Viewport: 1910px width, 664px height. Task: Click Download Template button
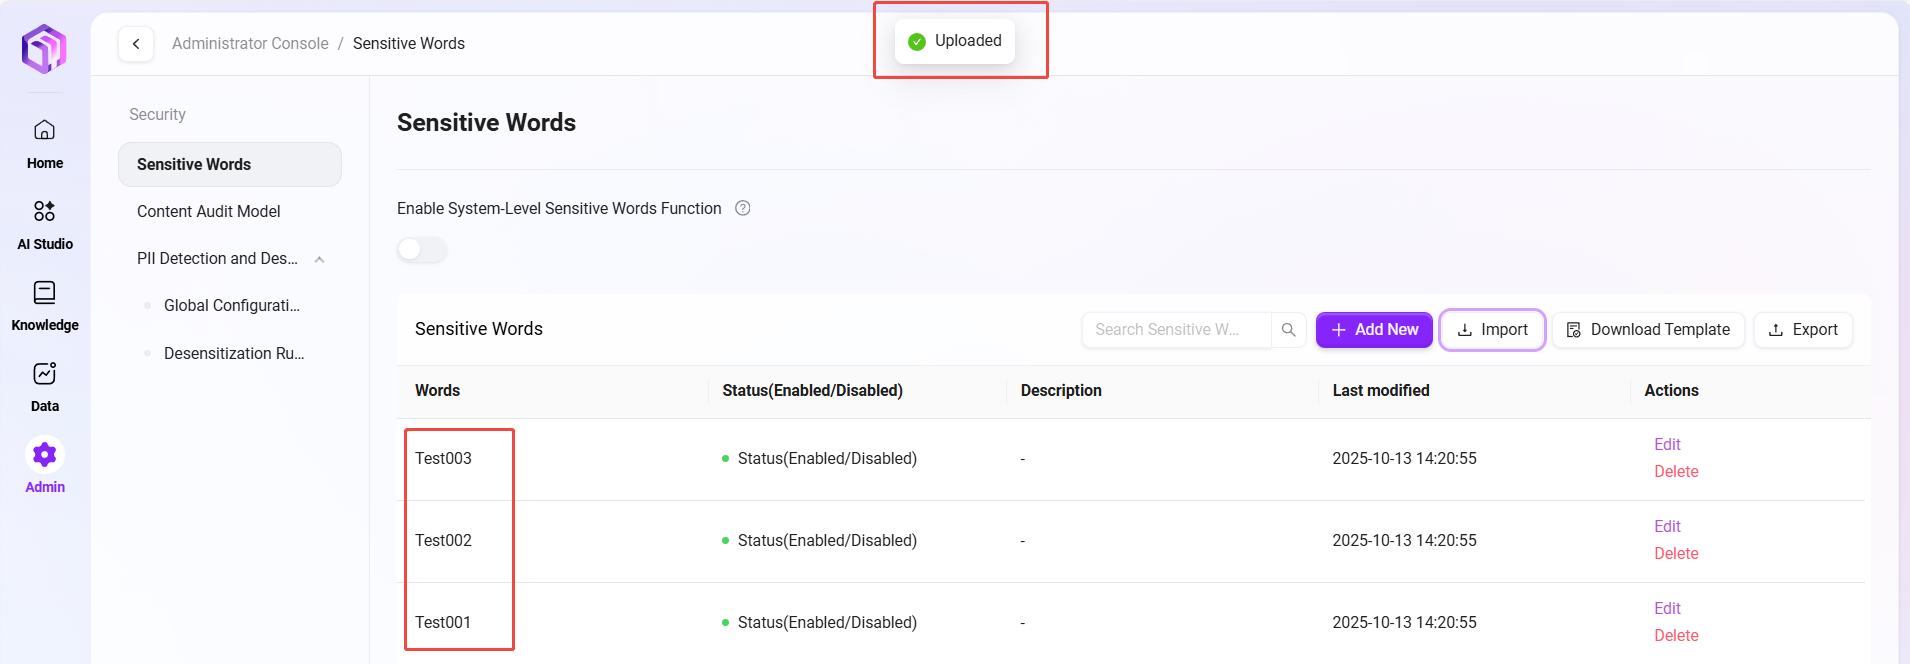click(x=1647, y=330)
